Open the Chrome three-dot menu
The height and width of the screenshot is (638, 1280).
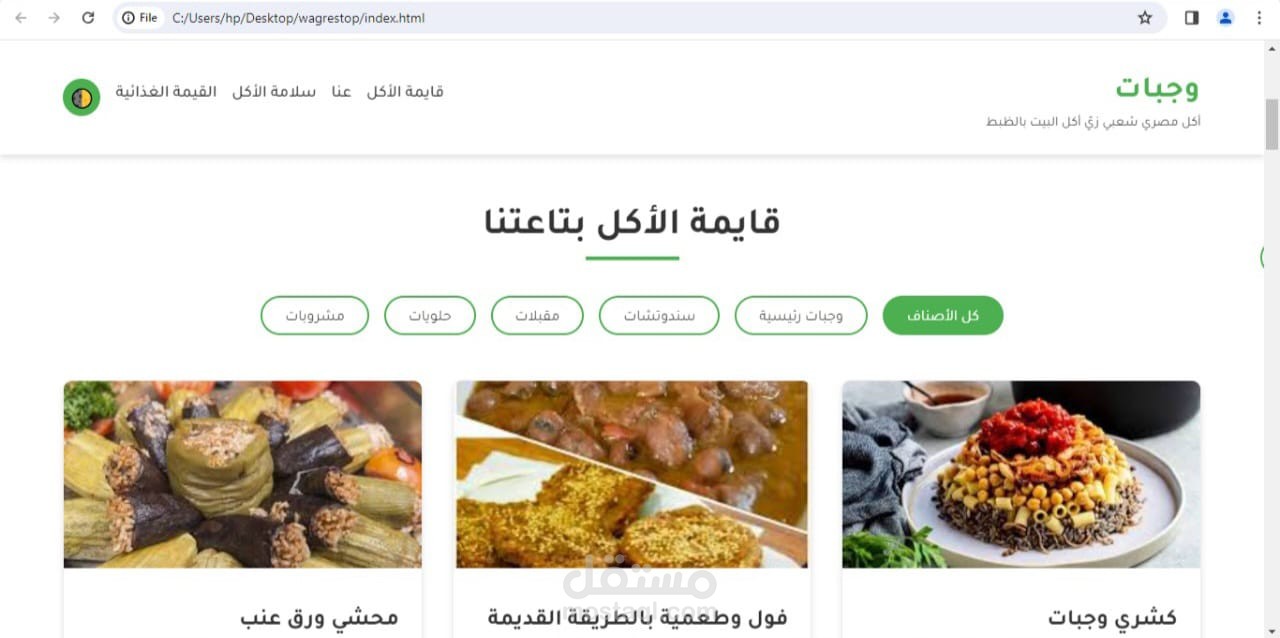point(1259,18)
